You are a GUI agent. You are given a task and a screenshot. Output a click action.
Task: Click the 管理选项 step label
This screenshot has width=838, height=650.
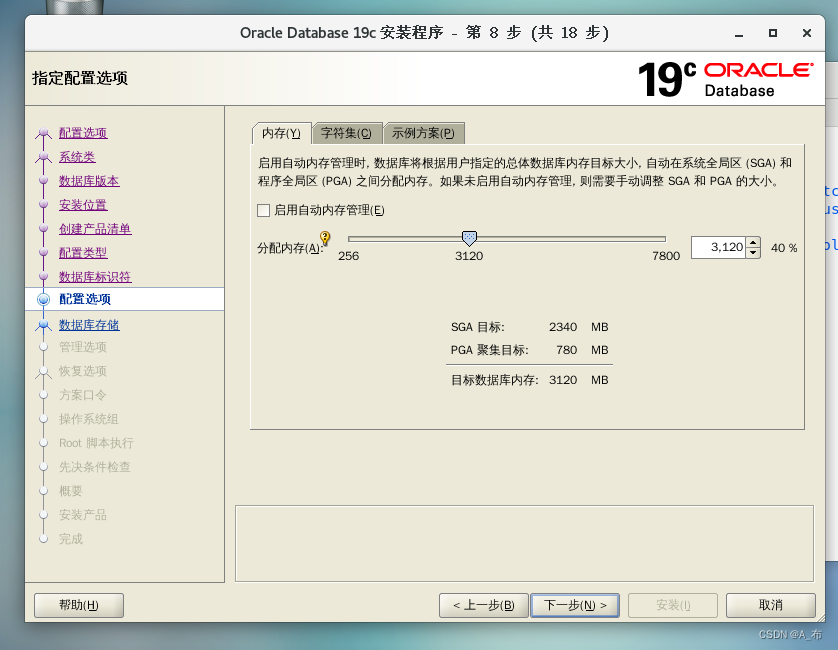pyautogui.click(x=83, y=347)
